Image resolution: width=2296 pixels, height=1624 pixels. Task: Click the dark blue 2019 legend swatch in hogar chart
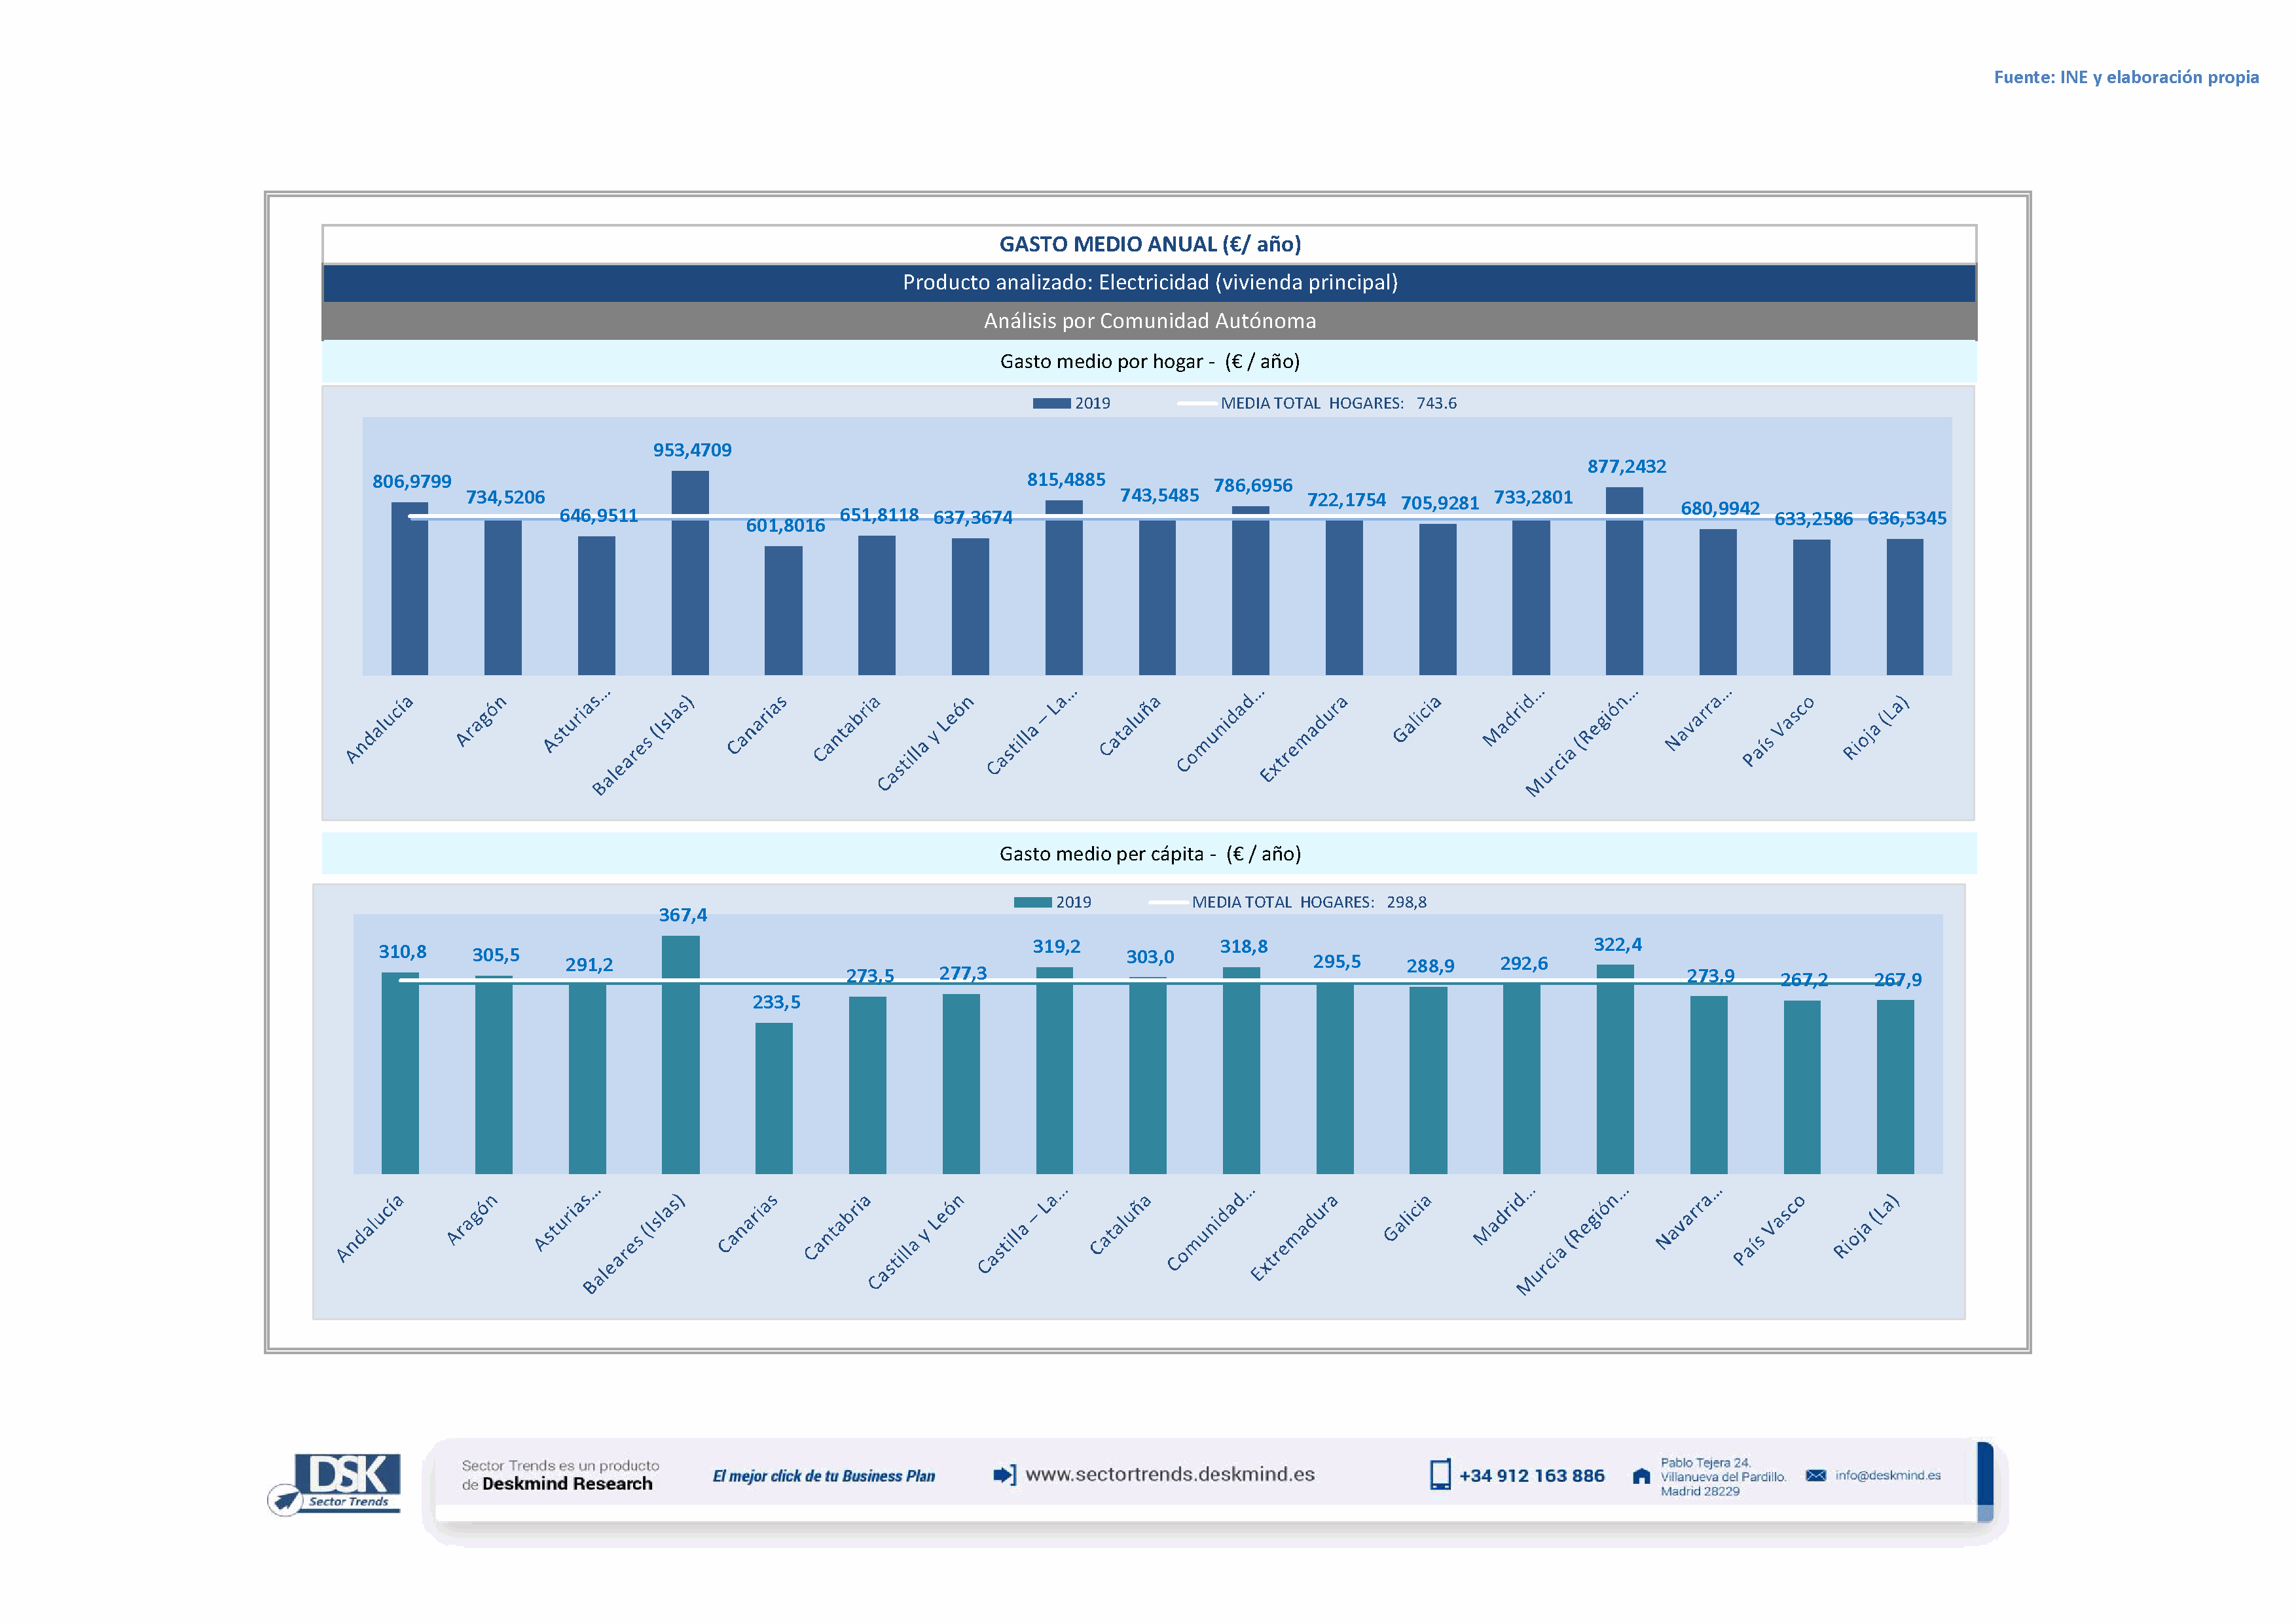(1051, 403)
